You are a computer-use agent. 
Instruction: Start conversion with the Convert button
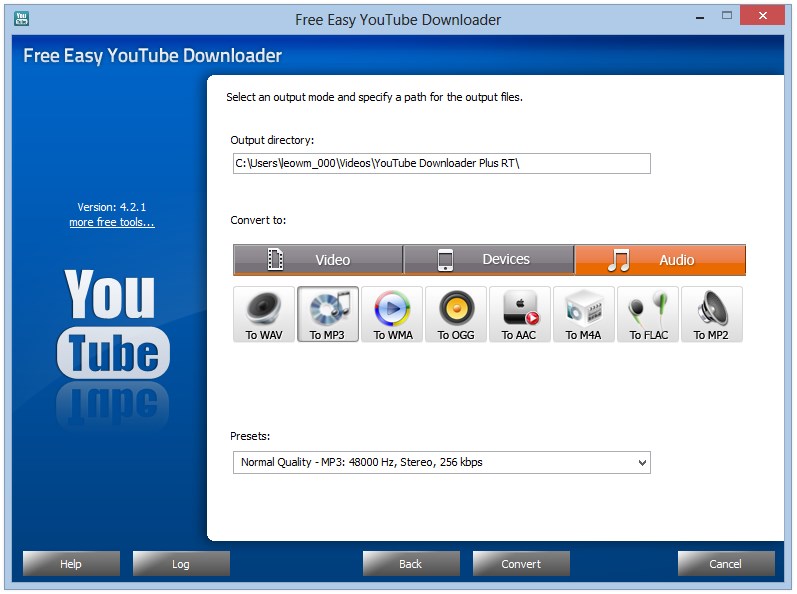(x=521, y=564)
